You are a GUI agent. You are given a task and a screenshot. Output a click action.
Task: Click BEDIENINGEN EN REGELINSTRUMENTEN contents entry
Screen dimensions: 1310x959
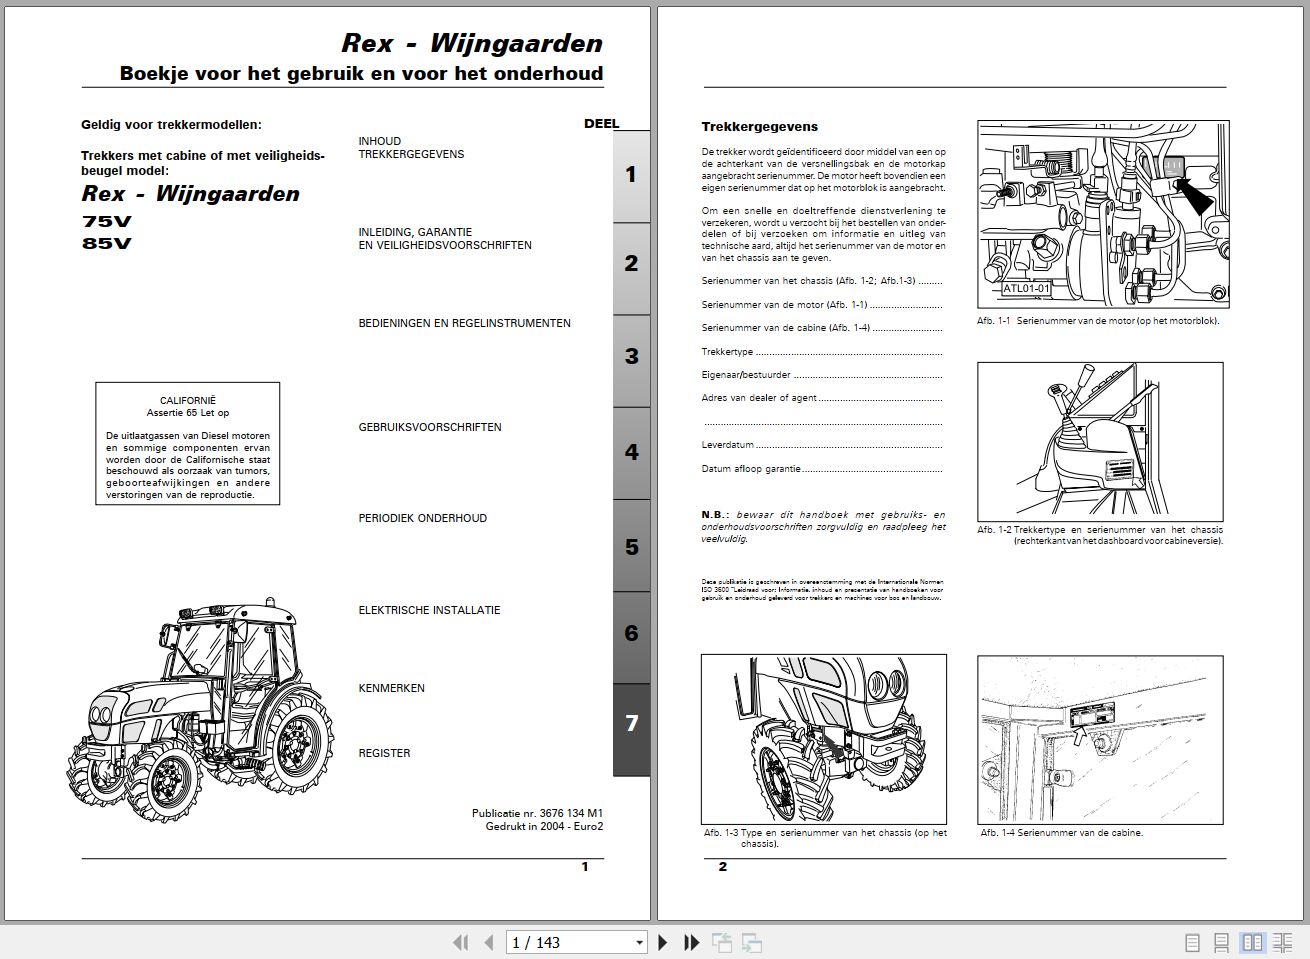coord(465,323)
